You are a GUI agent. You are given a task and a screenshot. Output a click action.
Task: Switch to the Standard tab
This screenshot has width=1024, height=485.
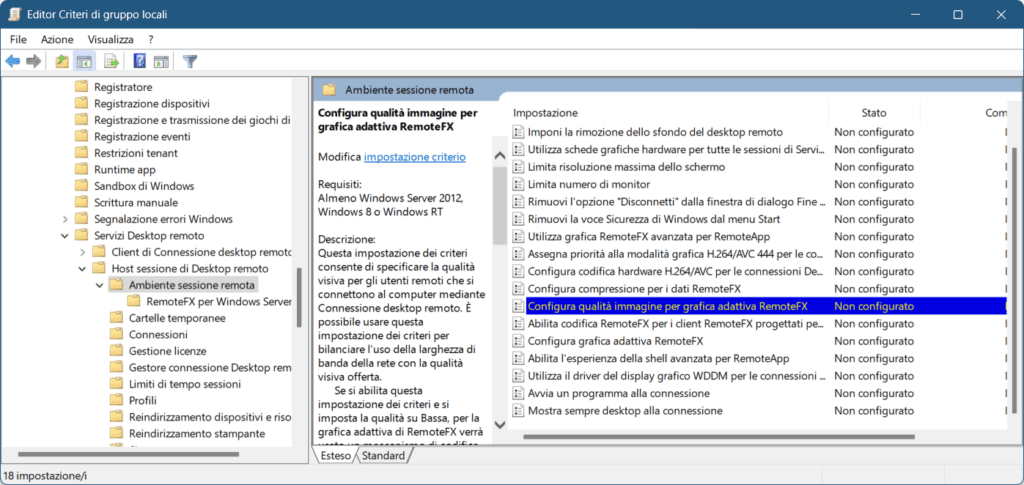[x=383, y=456]
